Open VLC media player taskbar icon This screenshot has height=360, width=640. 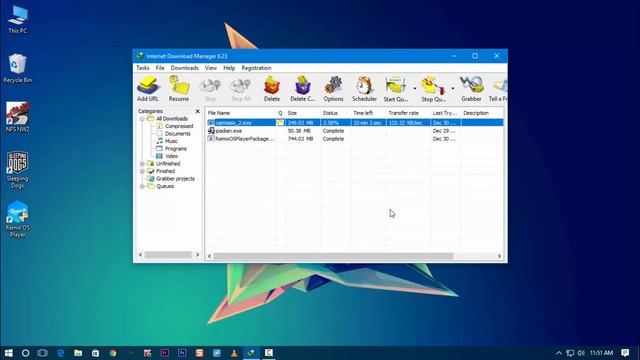pyautogui.click(x=234, y=353)
